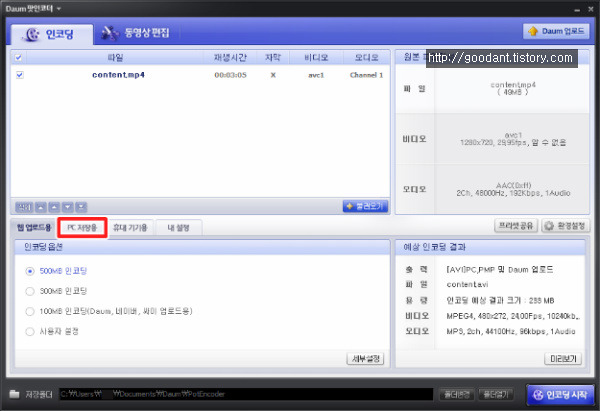Screen dimensions: 600x411
Task: Minimize the Daum 팟인코더 window
Action: [x=577, y=9]
